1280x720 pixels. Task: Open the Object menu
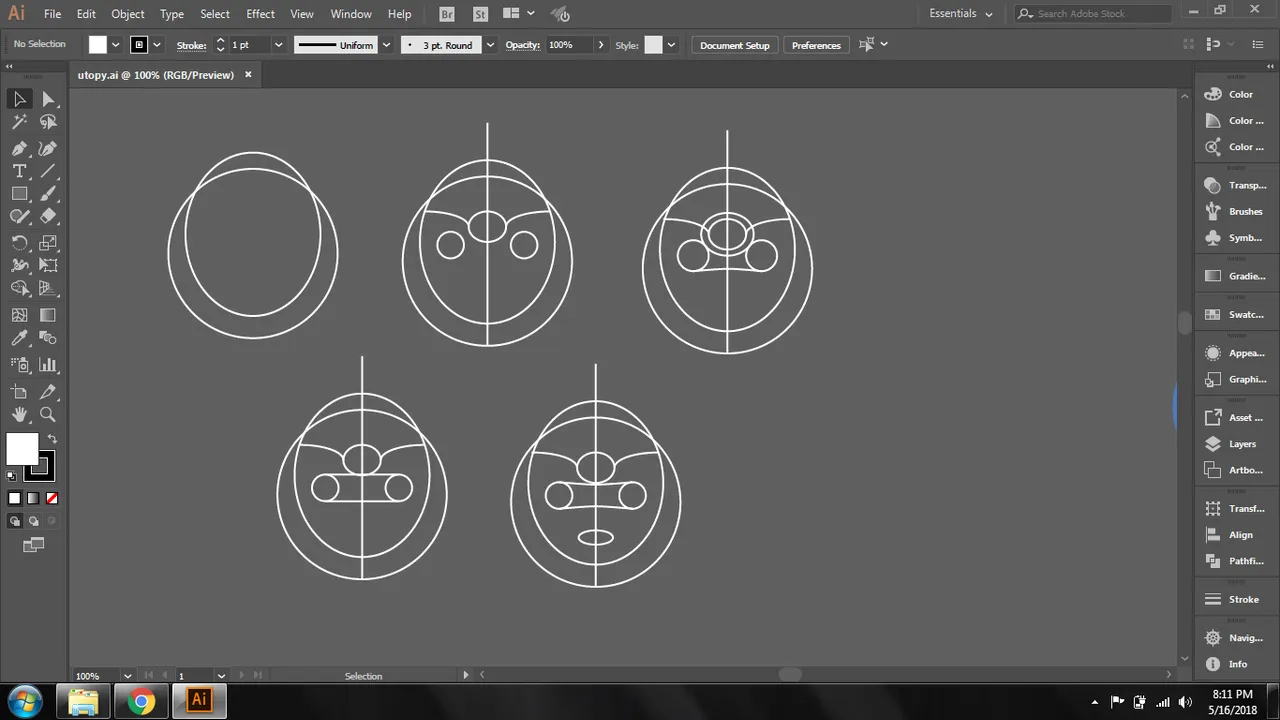tap(128, 14)
